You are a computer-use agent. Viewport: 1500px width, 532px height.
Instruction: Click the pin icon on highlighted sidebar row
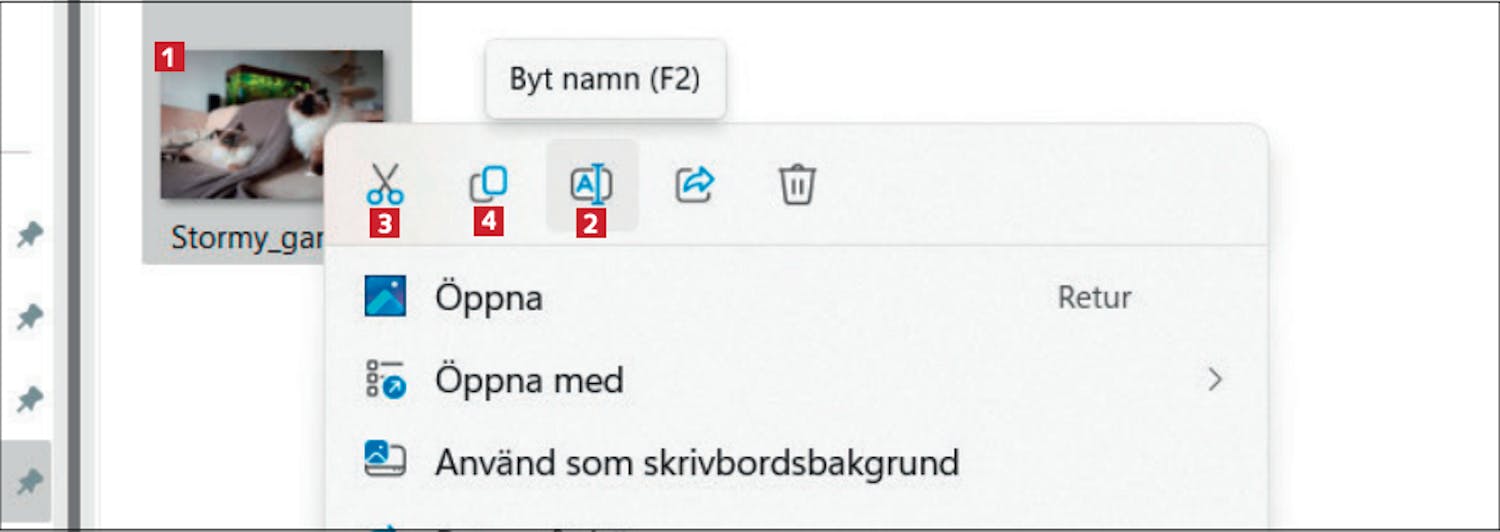30,483
